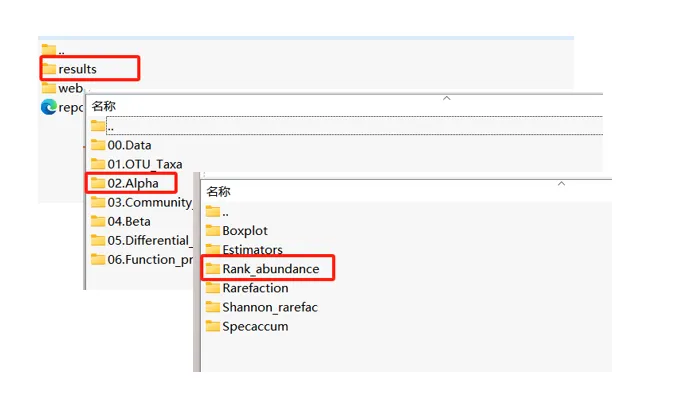Open the 04.Beta folder
This screenshot has height=396, width=674.
tap(121, 221)
